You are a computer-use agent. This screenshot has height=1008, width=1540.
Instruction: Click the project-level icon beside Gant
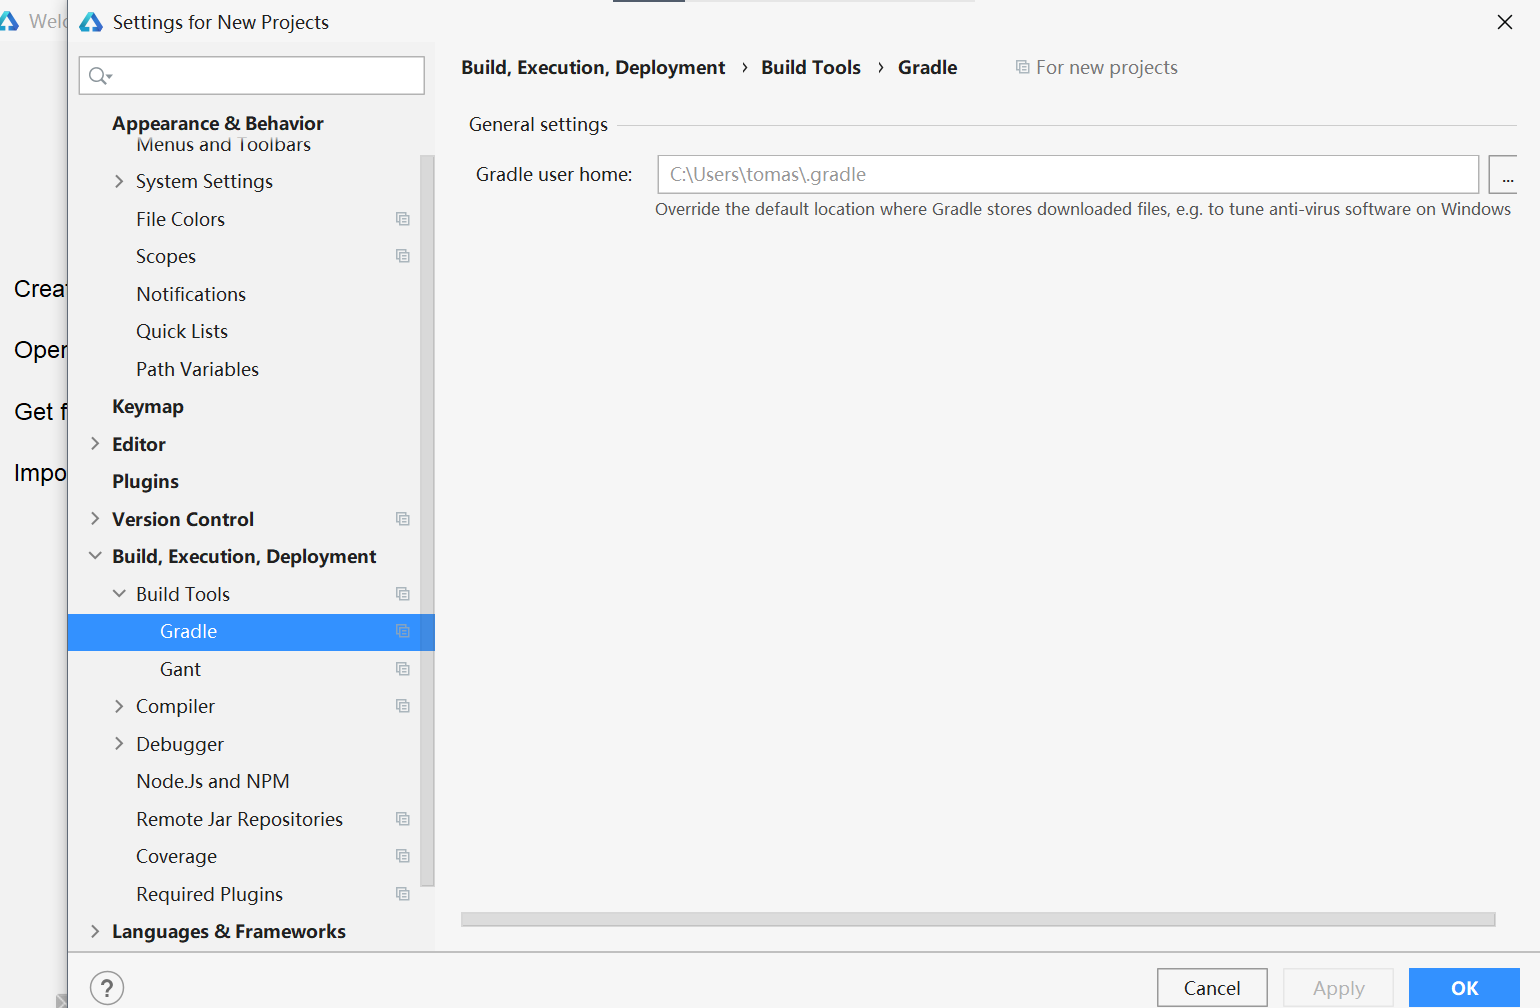[x=403, y=669]
